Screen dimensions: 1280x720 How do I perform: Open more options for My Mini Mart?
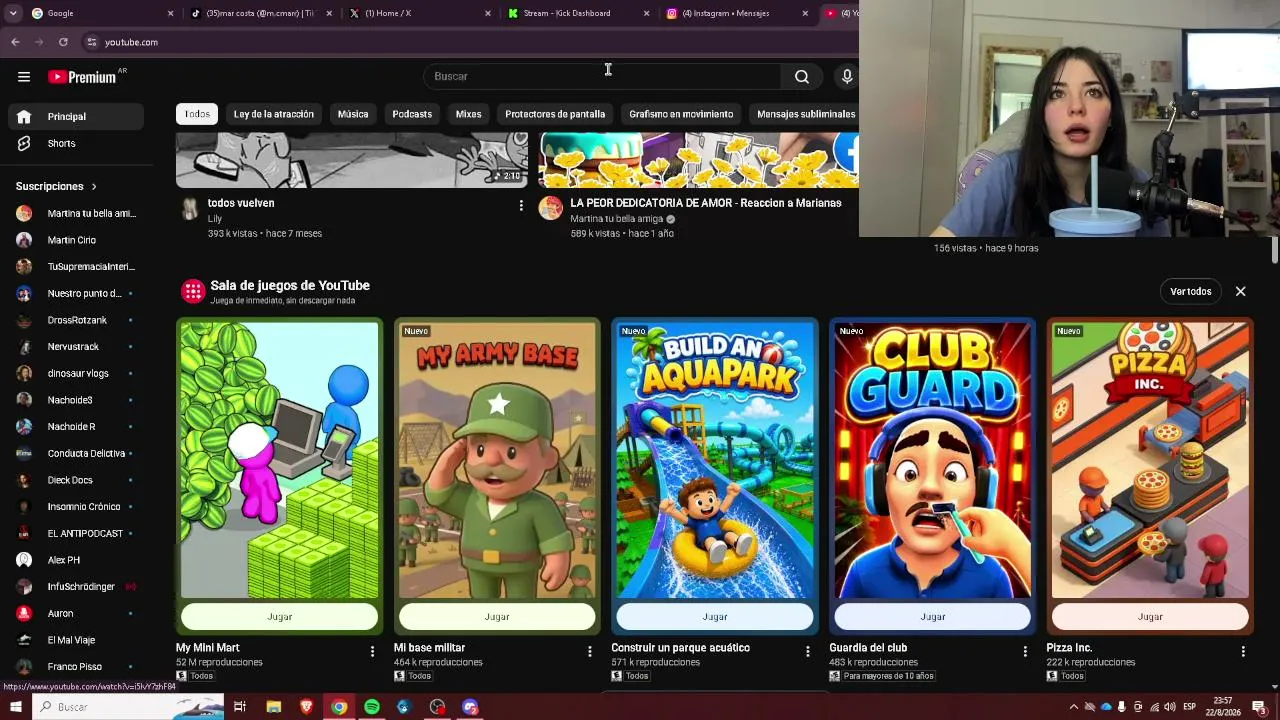point(372,651)
